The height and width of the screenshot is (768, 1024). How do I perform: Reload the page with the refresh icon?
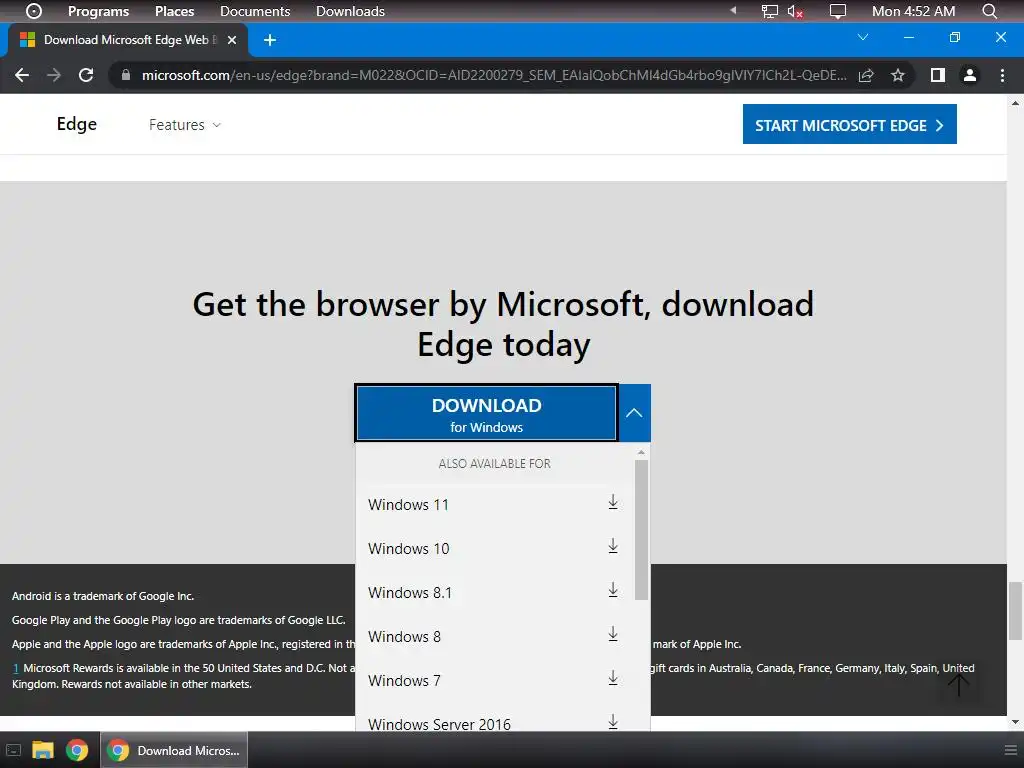(x=86, y=75)
